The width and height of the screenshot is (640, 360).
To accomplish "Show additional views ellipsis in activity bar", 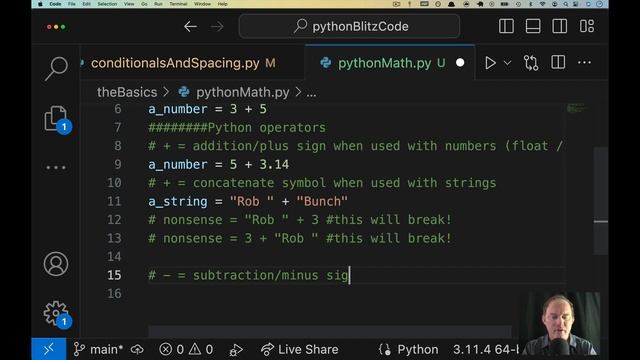I will point(56,167).
